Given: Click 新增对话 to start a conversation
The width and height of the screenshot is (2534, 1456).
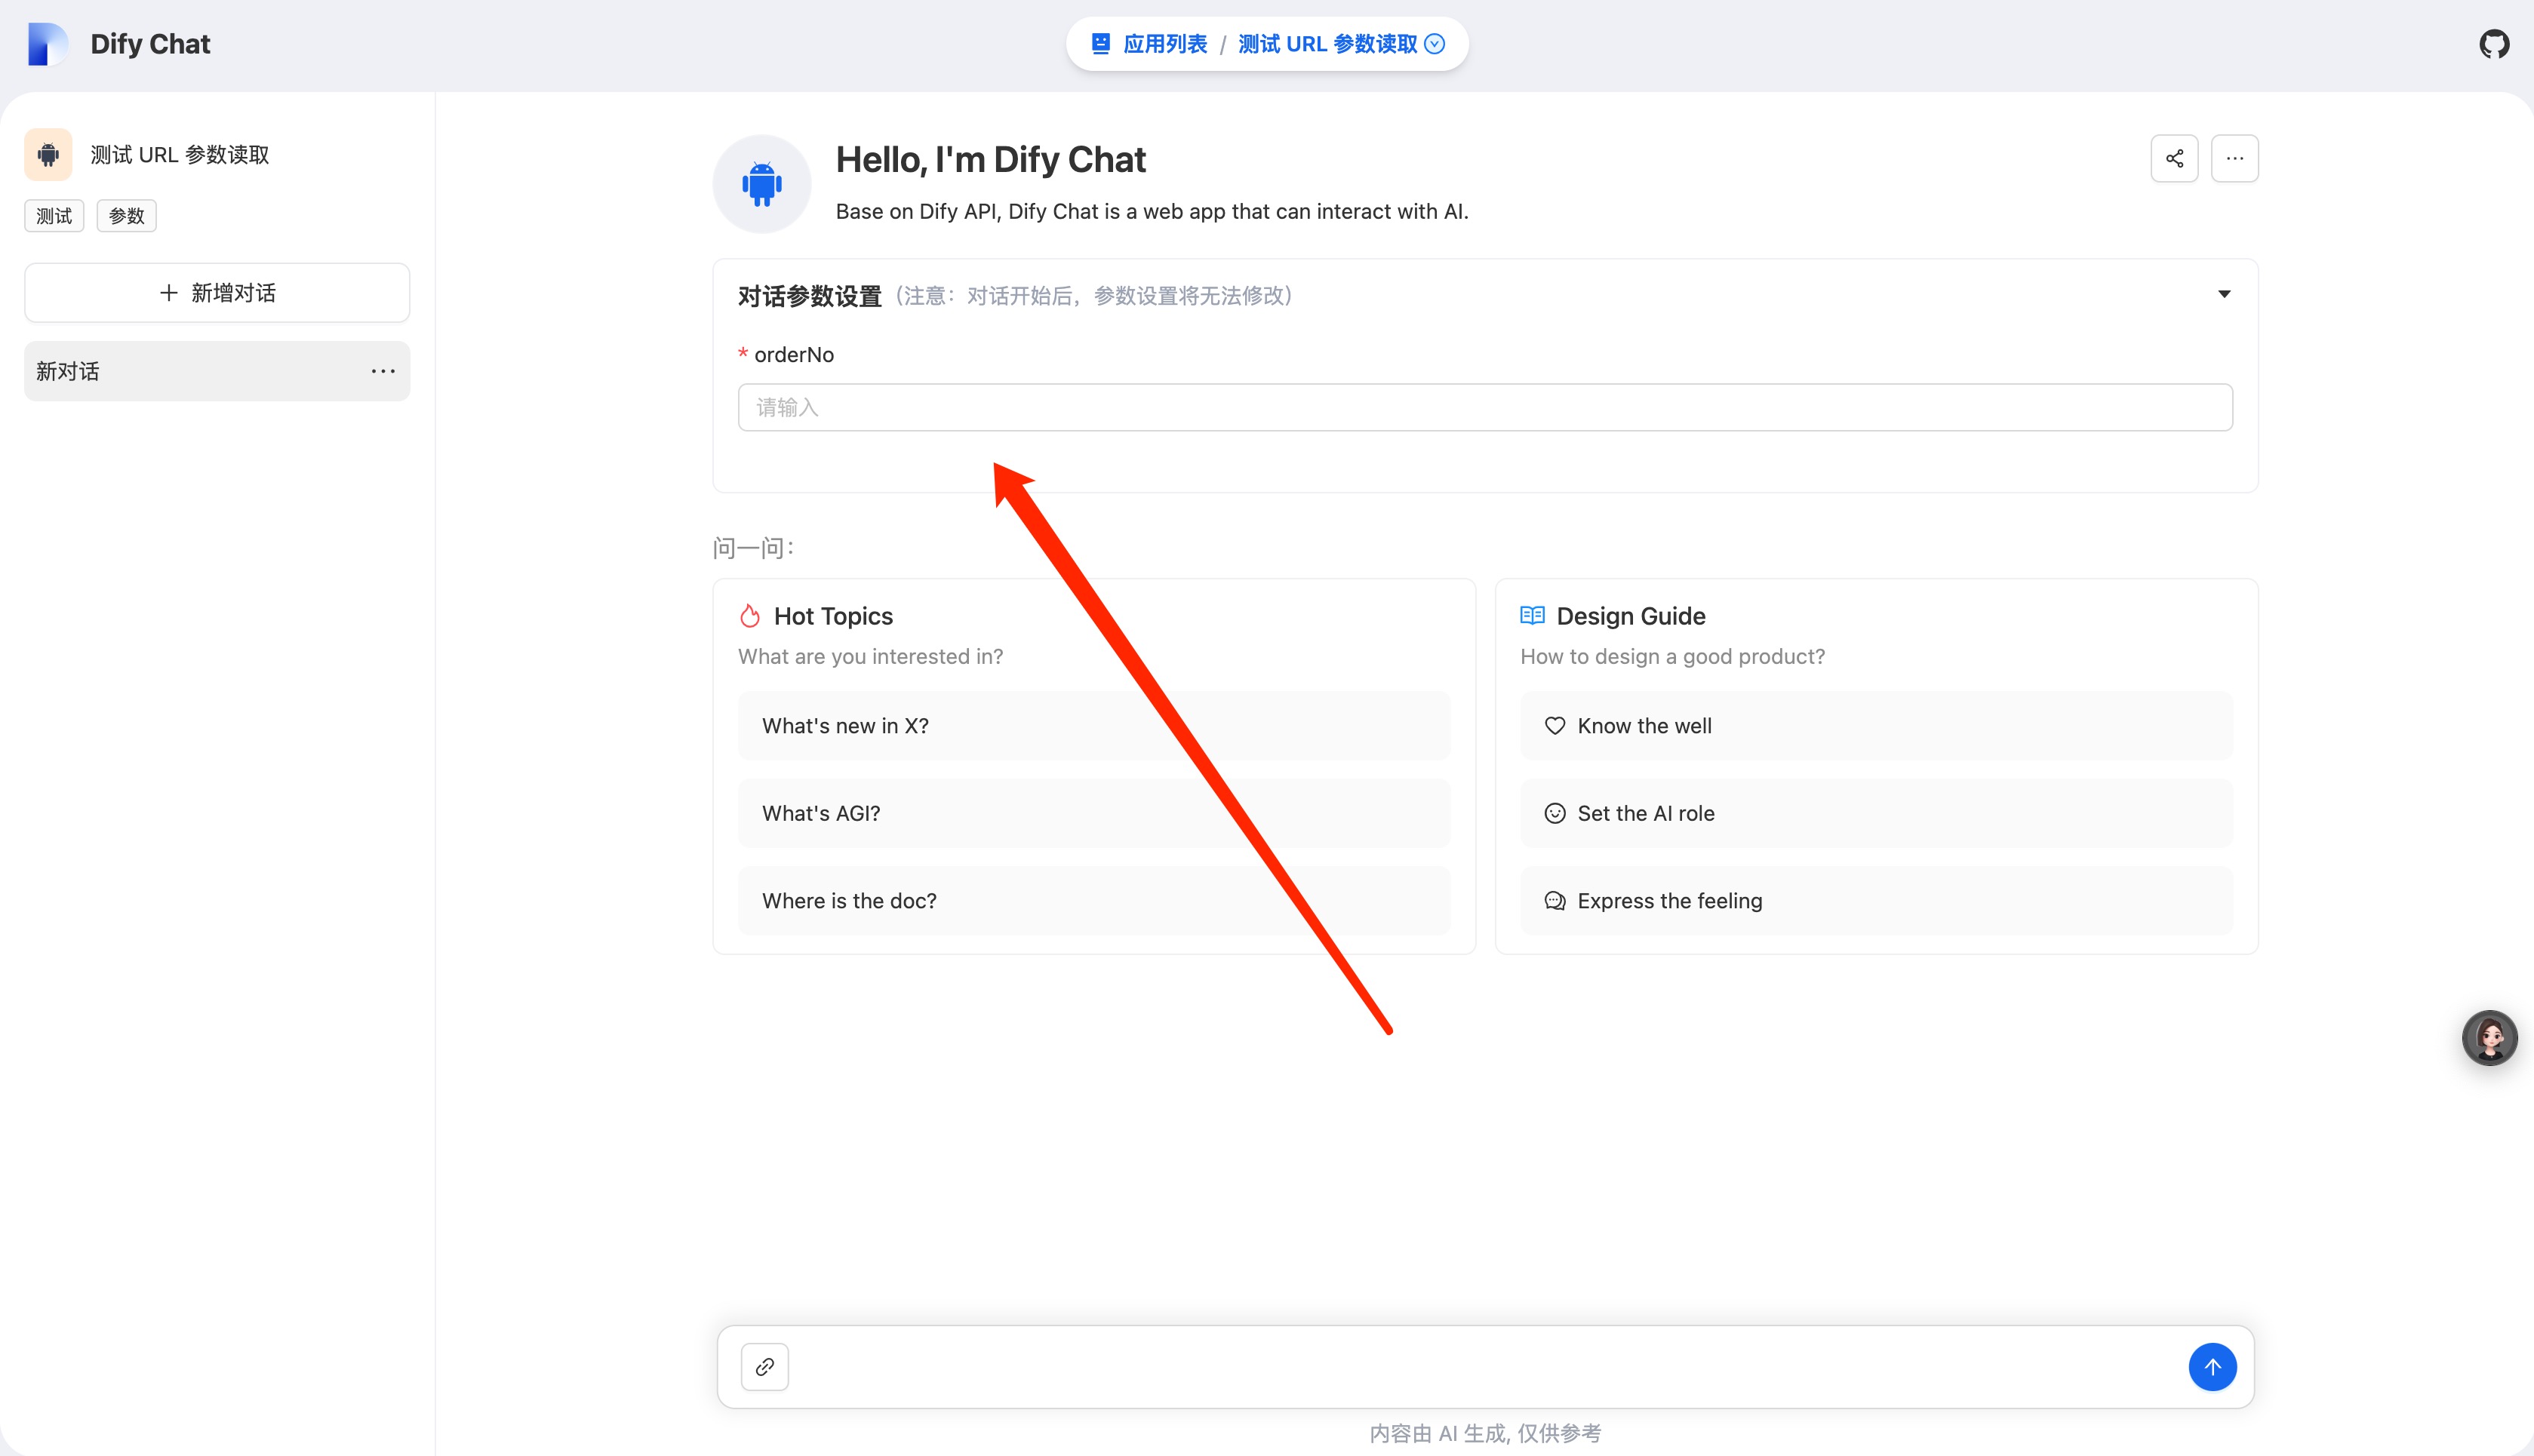Looking at the screenshot, I should pyautogui.click(x=217, y=293).
